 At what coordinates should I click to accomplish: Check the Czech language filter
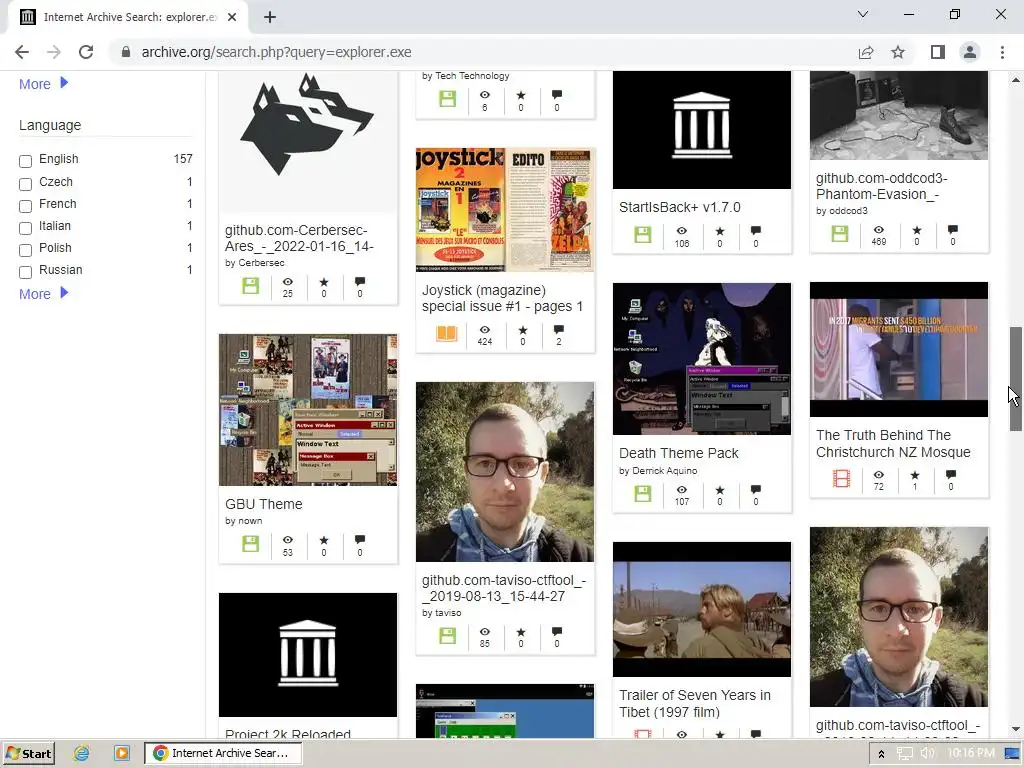click(25, 184)
